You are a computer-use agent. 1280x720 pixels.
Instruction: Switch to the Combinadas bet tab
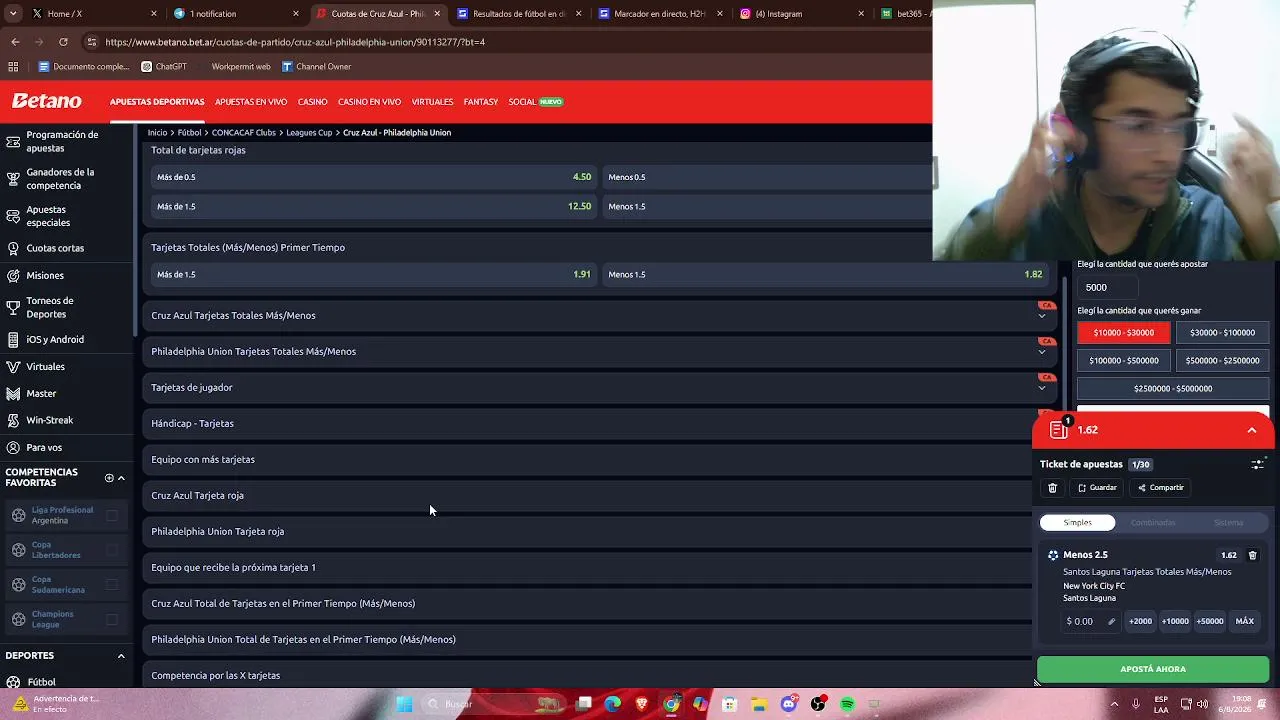click(x=1153, y=522)
